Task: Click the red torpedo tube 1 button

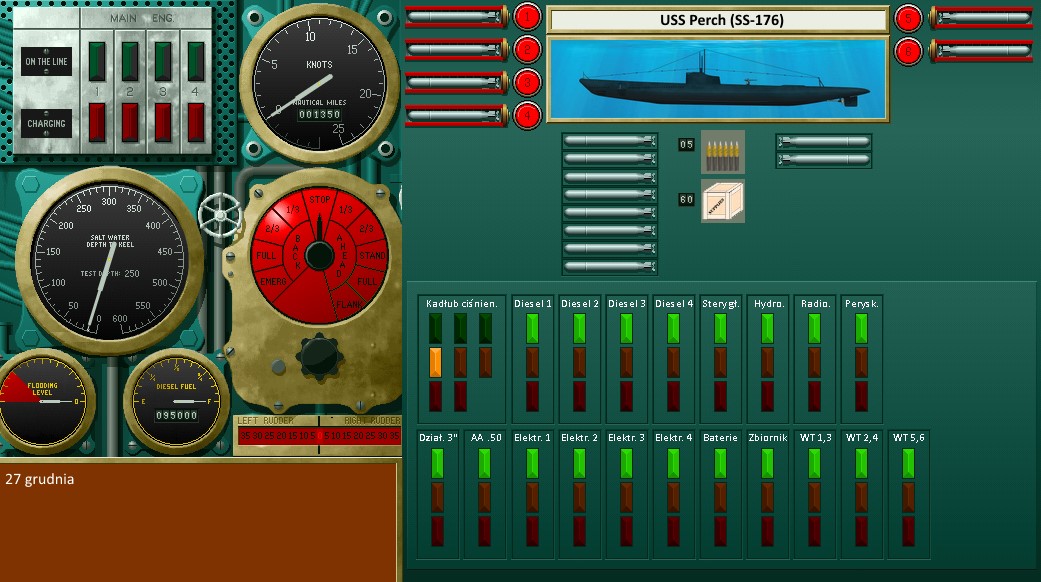Action: [x=527, y=17]
